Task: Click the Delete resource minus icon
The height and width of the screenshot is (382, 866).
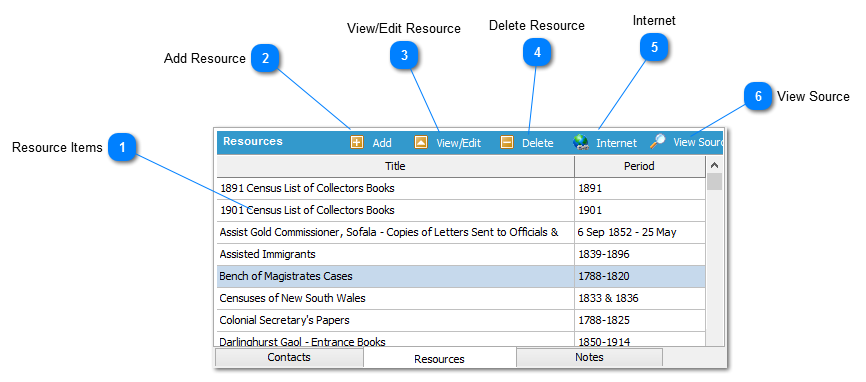Action: (507, 142)
